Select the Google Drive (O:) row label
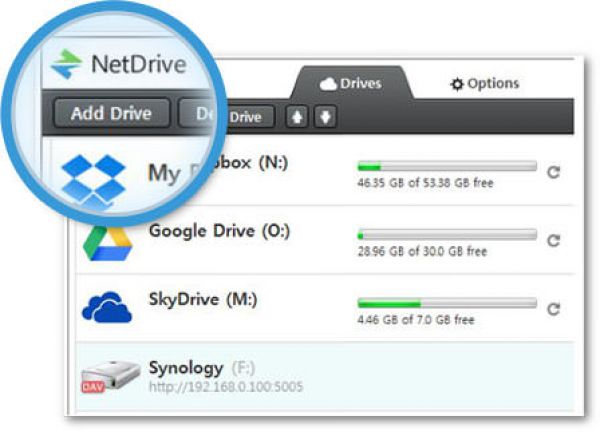The height and width of the screenshot is (432, 600). click(219, 231)
